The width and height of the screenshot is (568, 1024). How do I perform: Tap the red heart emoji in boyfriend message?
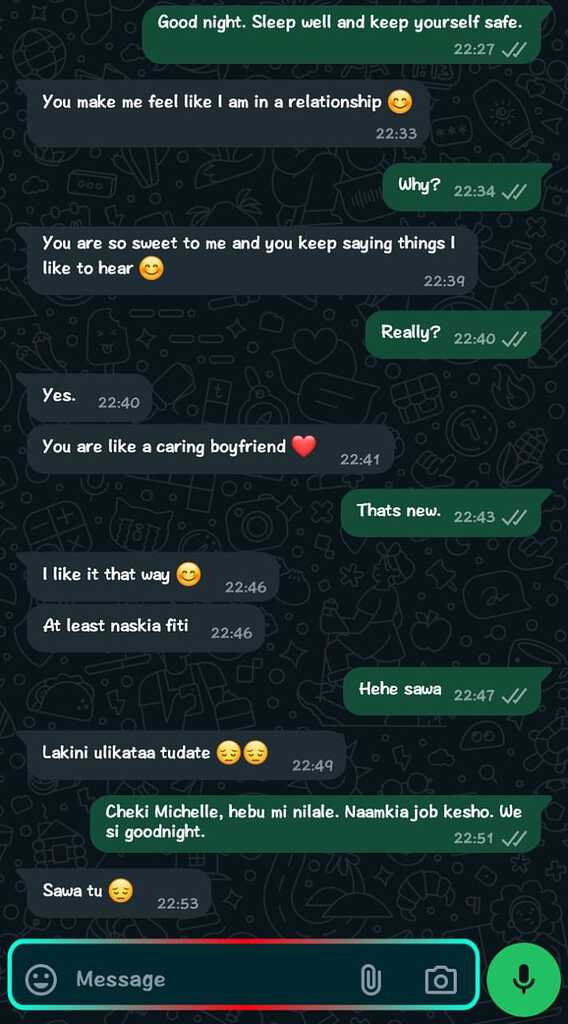[304, 447]
